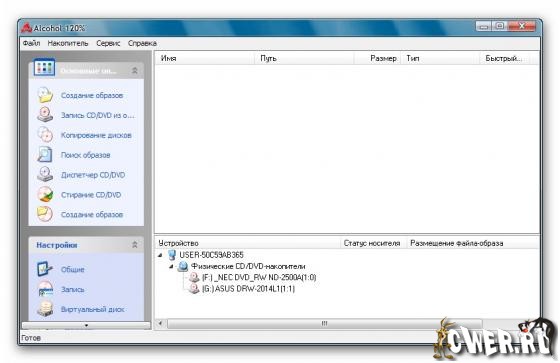Viewport: 560px width, 363px height.
Task: Select Физические CD/DVD-накопители tree row
Action: pyautogui.click(x=248, y=266)
